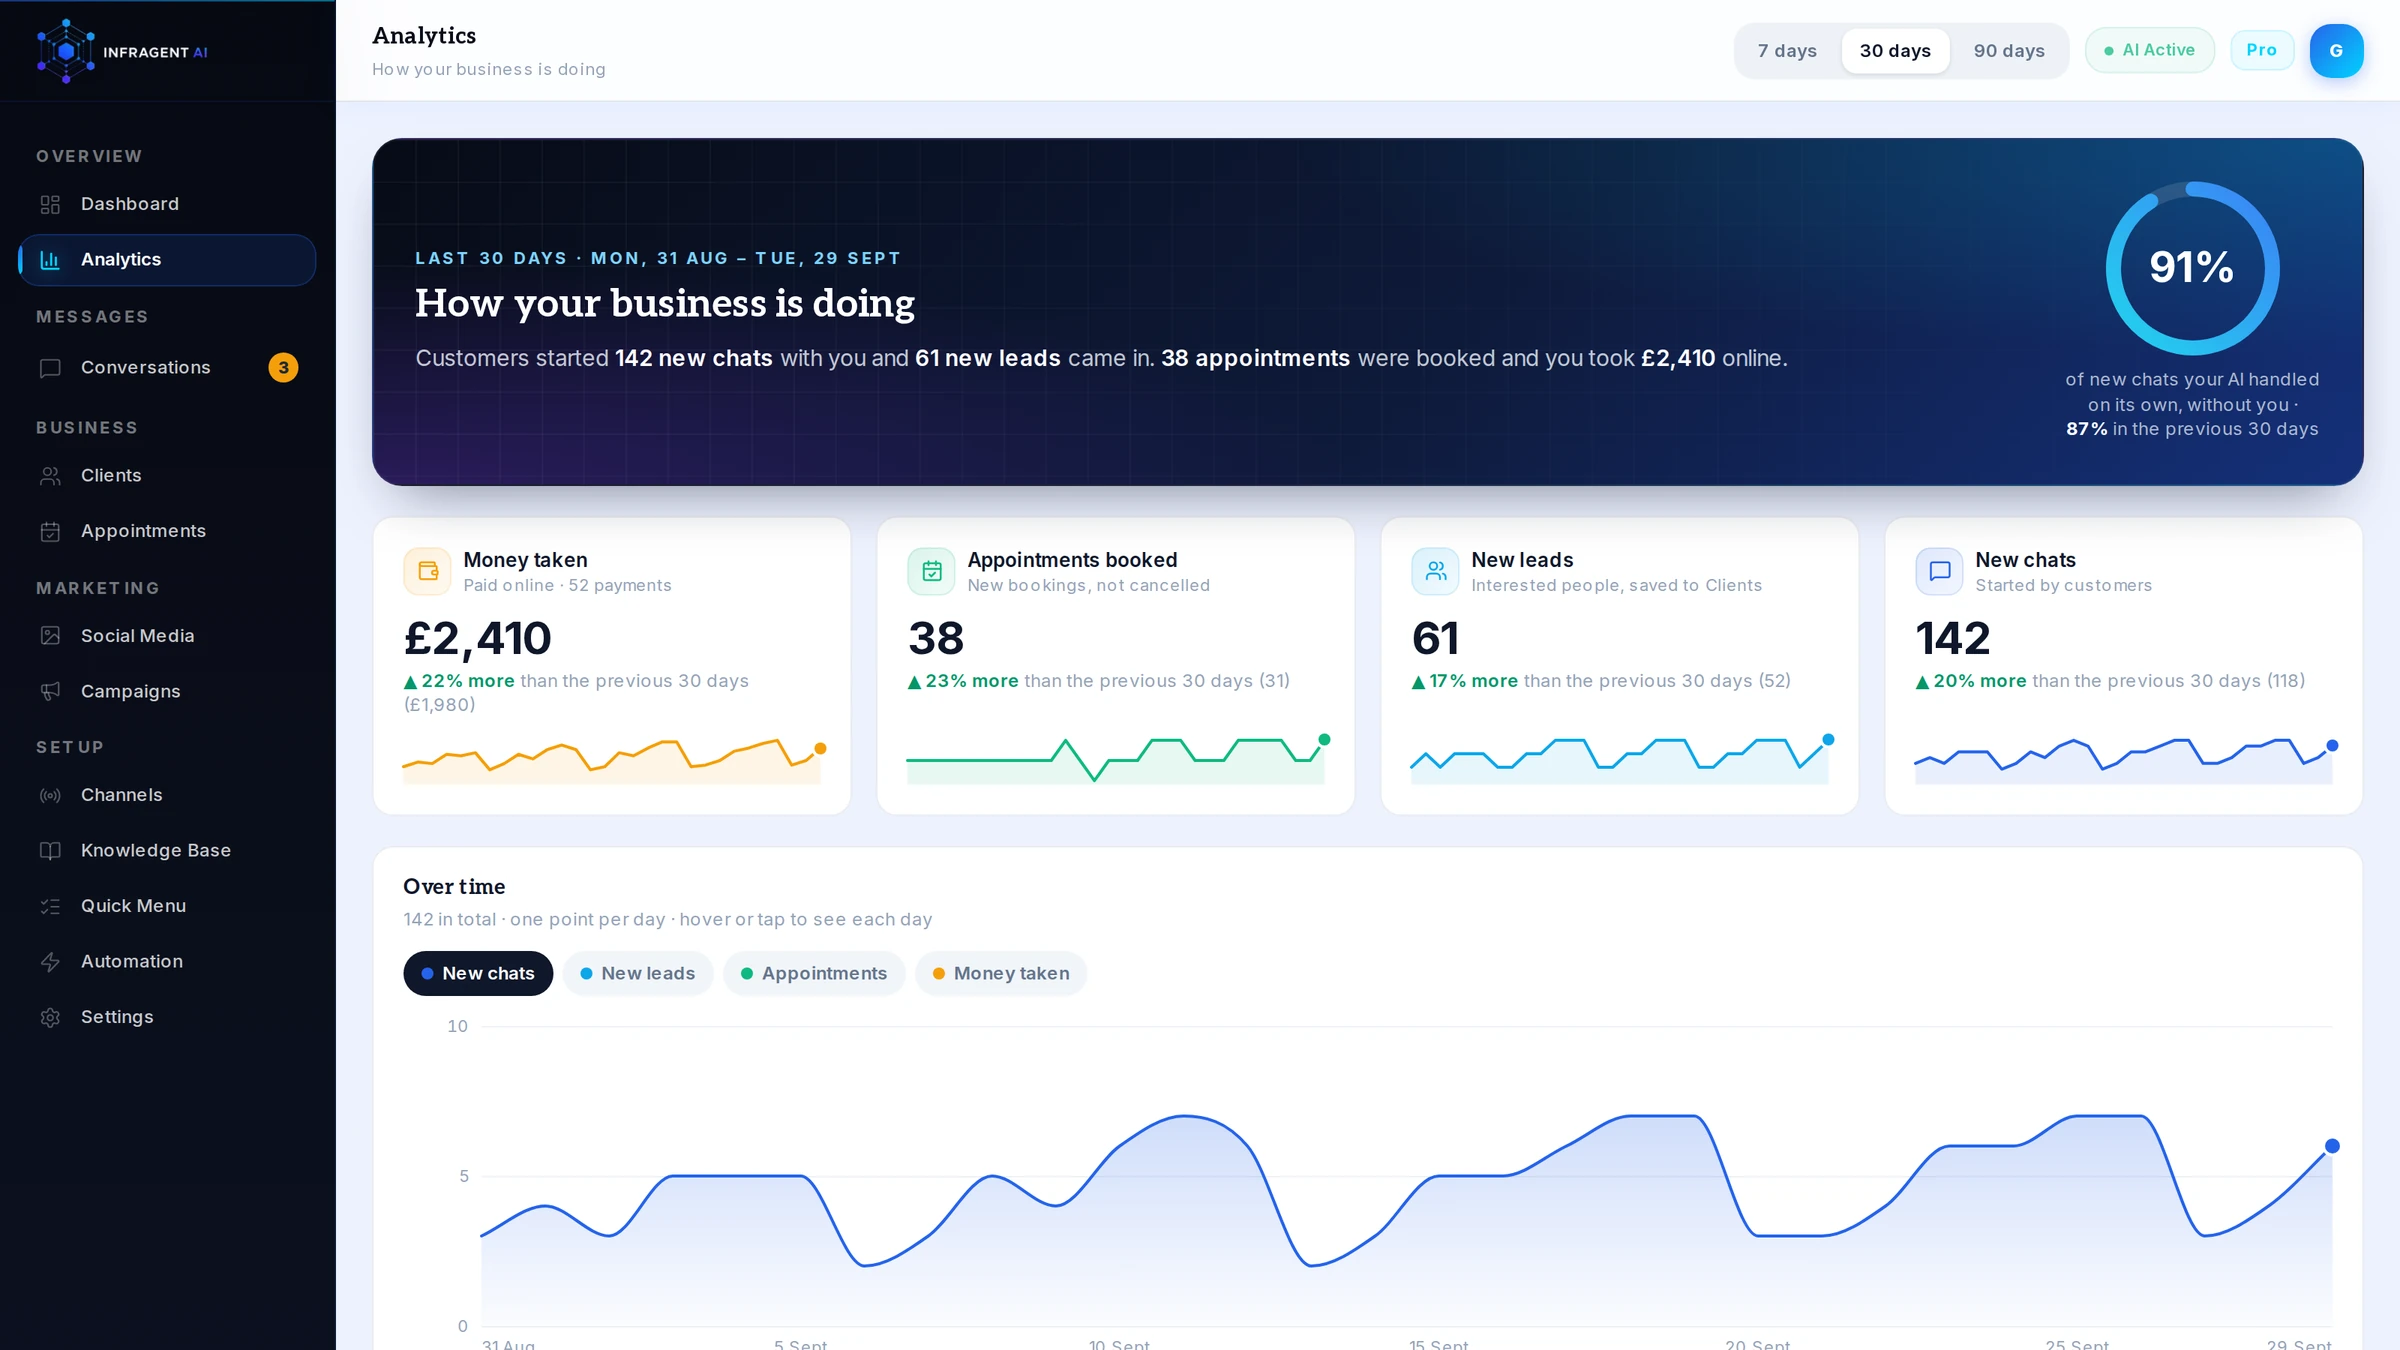Click the 142 New chats value
The width and height of the screenshot is (2400, 1350).
pyautogui.click(x=1953, y=639)
